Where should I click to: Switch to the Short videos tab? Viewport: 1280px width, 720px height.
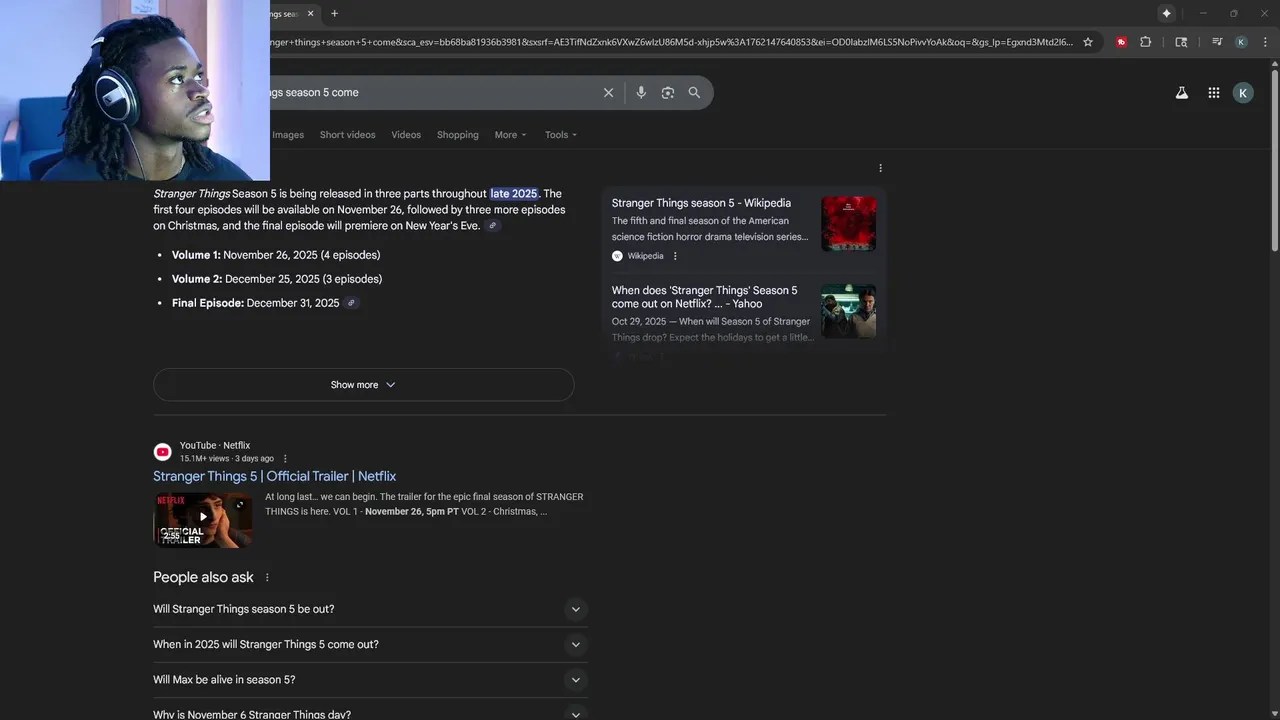point(347,135)
